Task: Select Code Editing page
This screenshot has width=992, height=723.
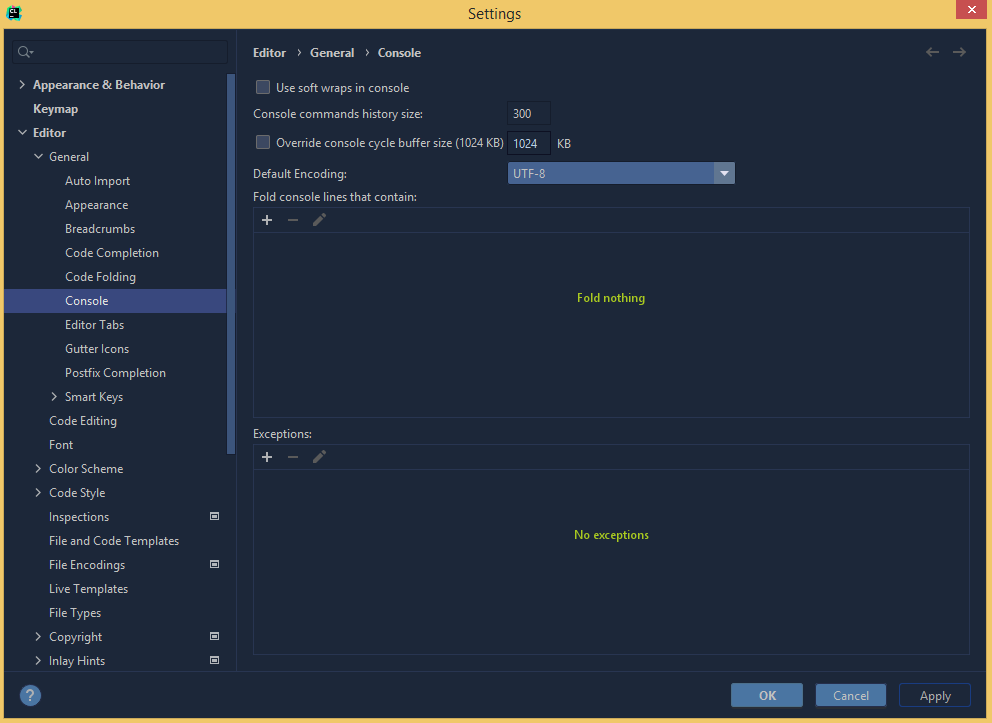Action: pyautogui.click(x=83, y=421)
